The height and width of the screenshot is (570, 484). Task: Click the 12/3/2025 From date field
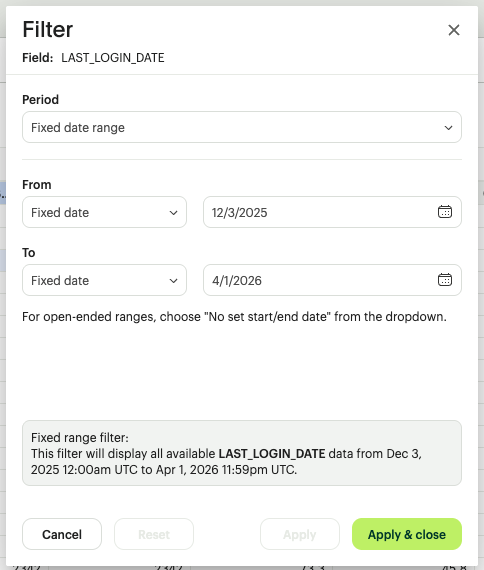tap(332, 212)
